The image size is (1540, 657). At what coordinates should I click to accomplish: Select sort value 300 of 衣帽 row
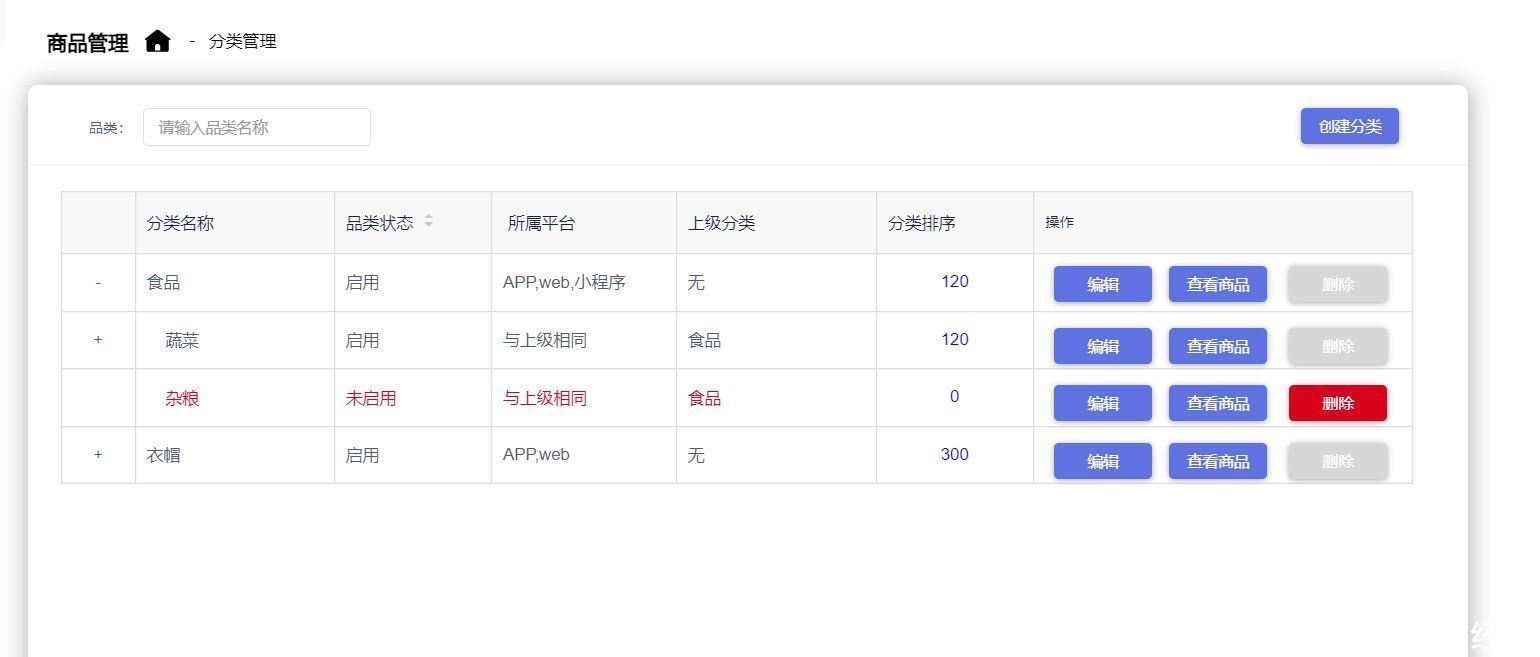pos(954,454)
